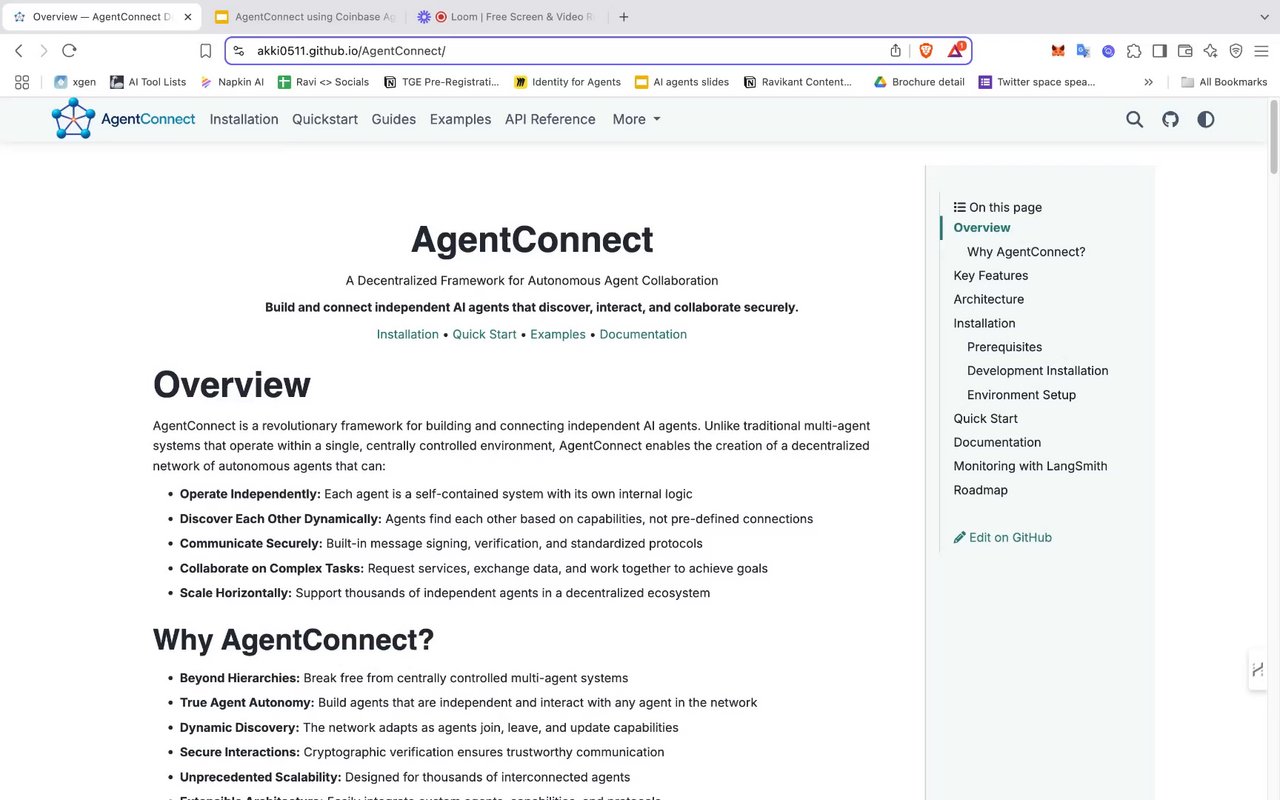Image resolution: width=1280 pixels, height=800 pixels.
Task: Open the Brave VPN shield icon
Action: 1236,51
